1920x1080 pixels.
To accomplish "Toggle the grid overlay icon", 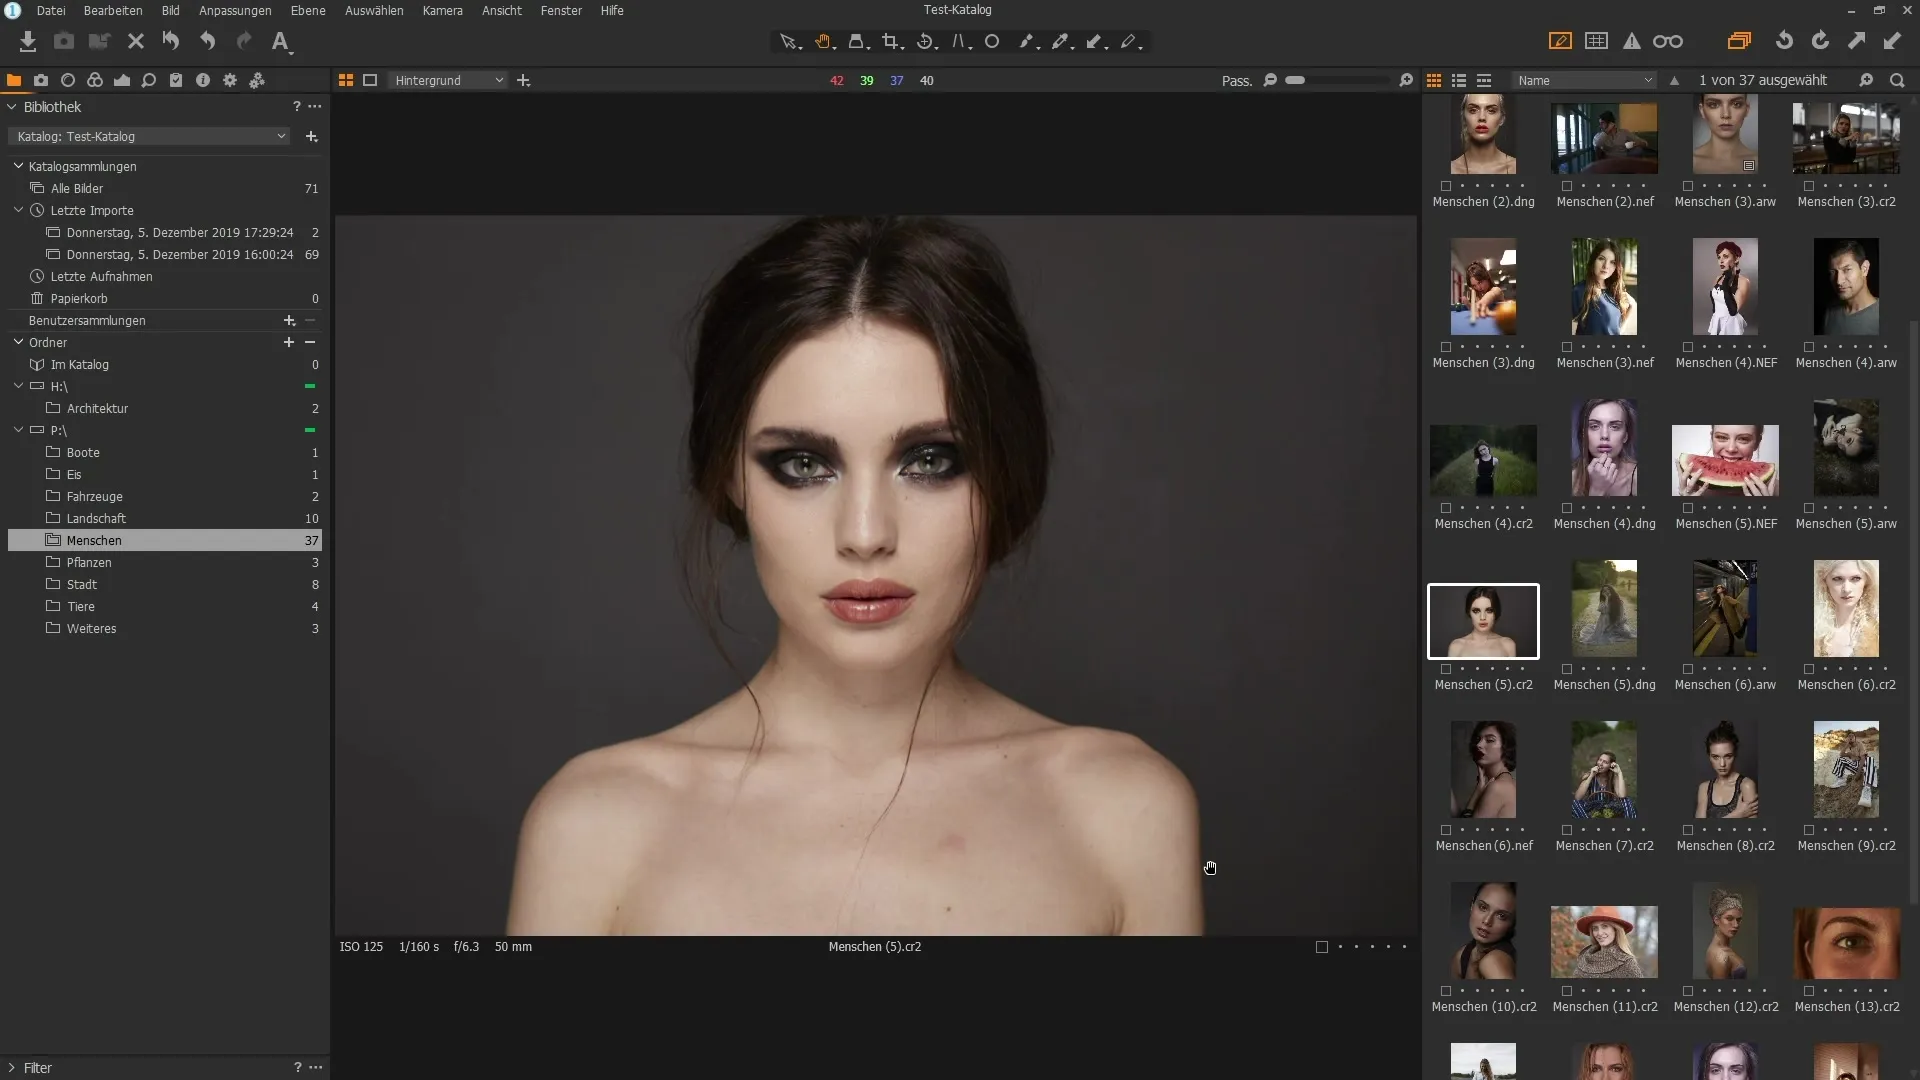I will (x=1597, y=41).
